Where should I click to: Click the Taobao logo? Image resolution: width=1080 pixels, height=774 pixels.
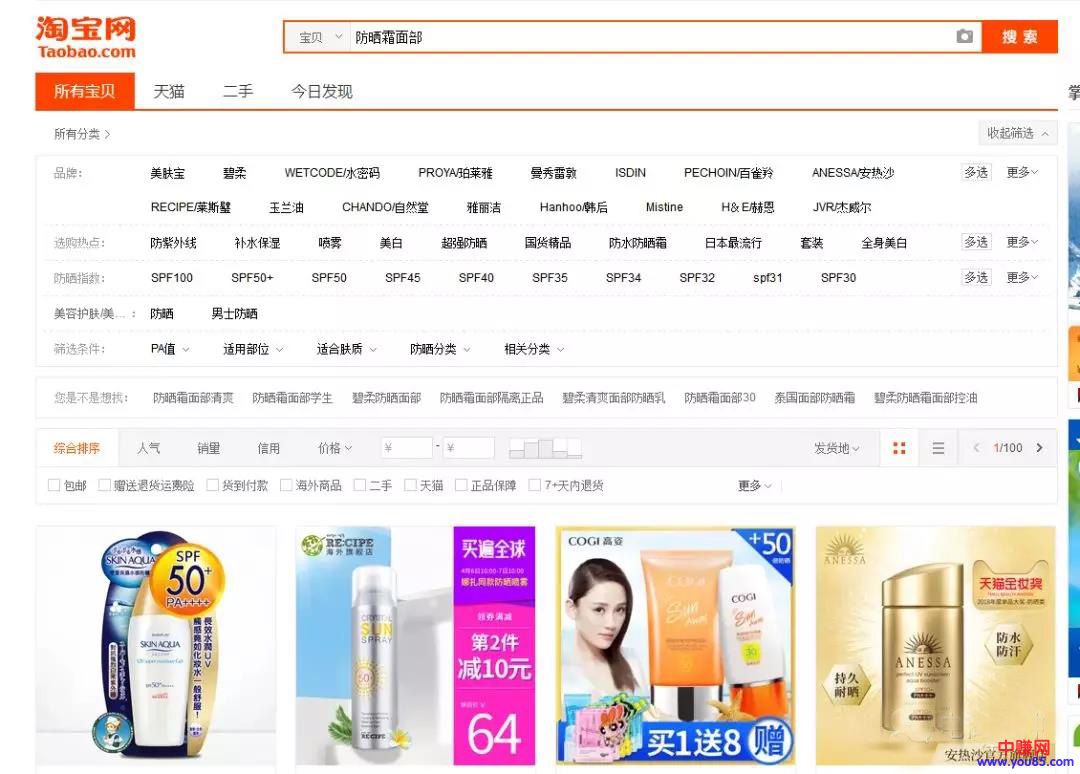pyautogui.click(x=86, y=37)
